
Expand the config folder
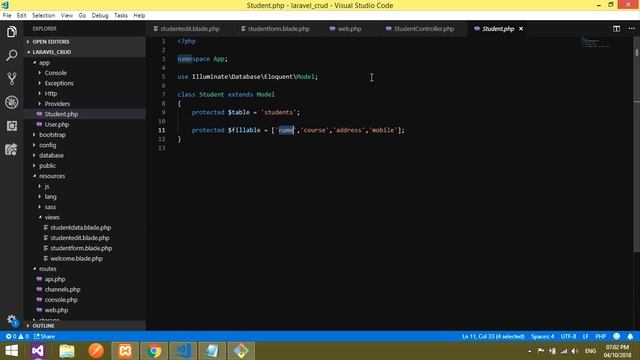(85, 145)
